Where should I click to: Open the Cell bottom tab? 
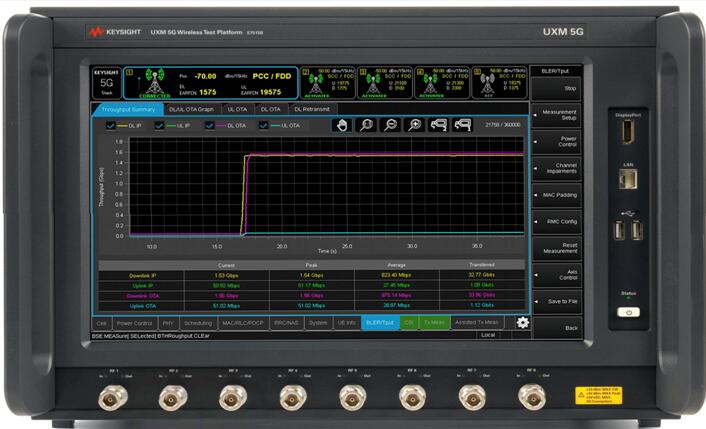point(101,323)
